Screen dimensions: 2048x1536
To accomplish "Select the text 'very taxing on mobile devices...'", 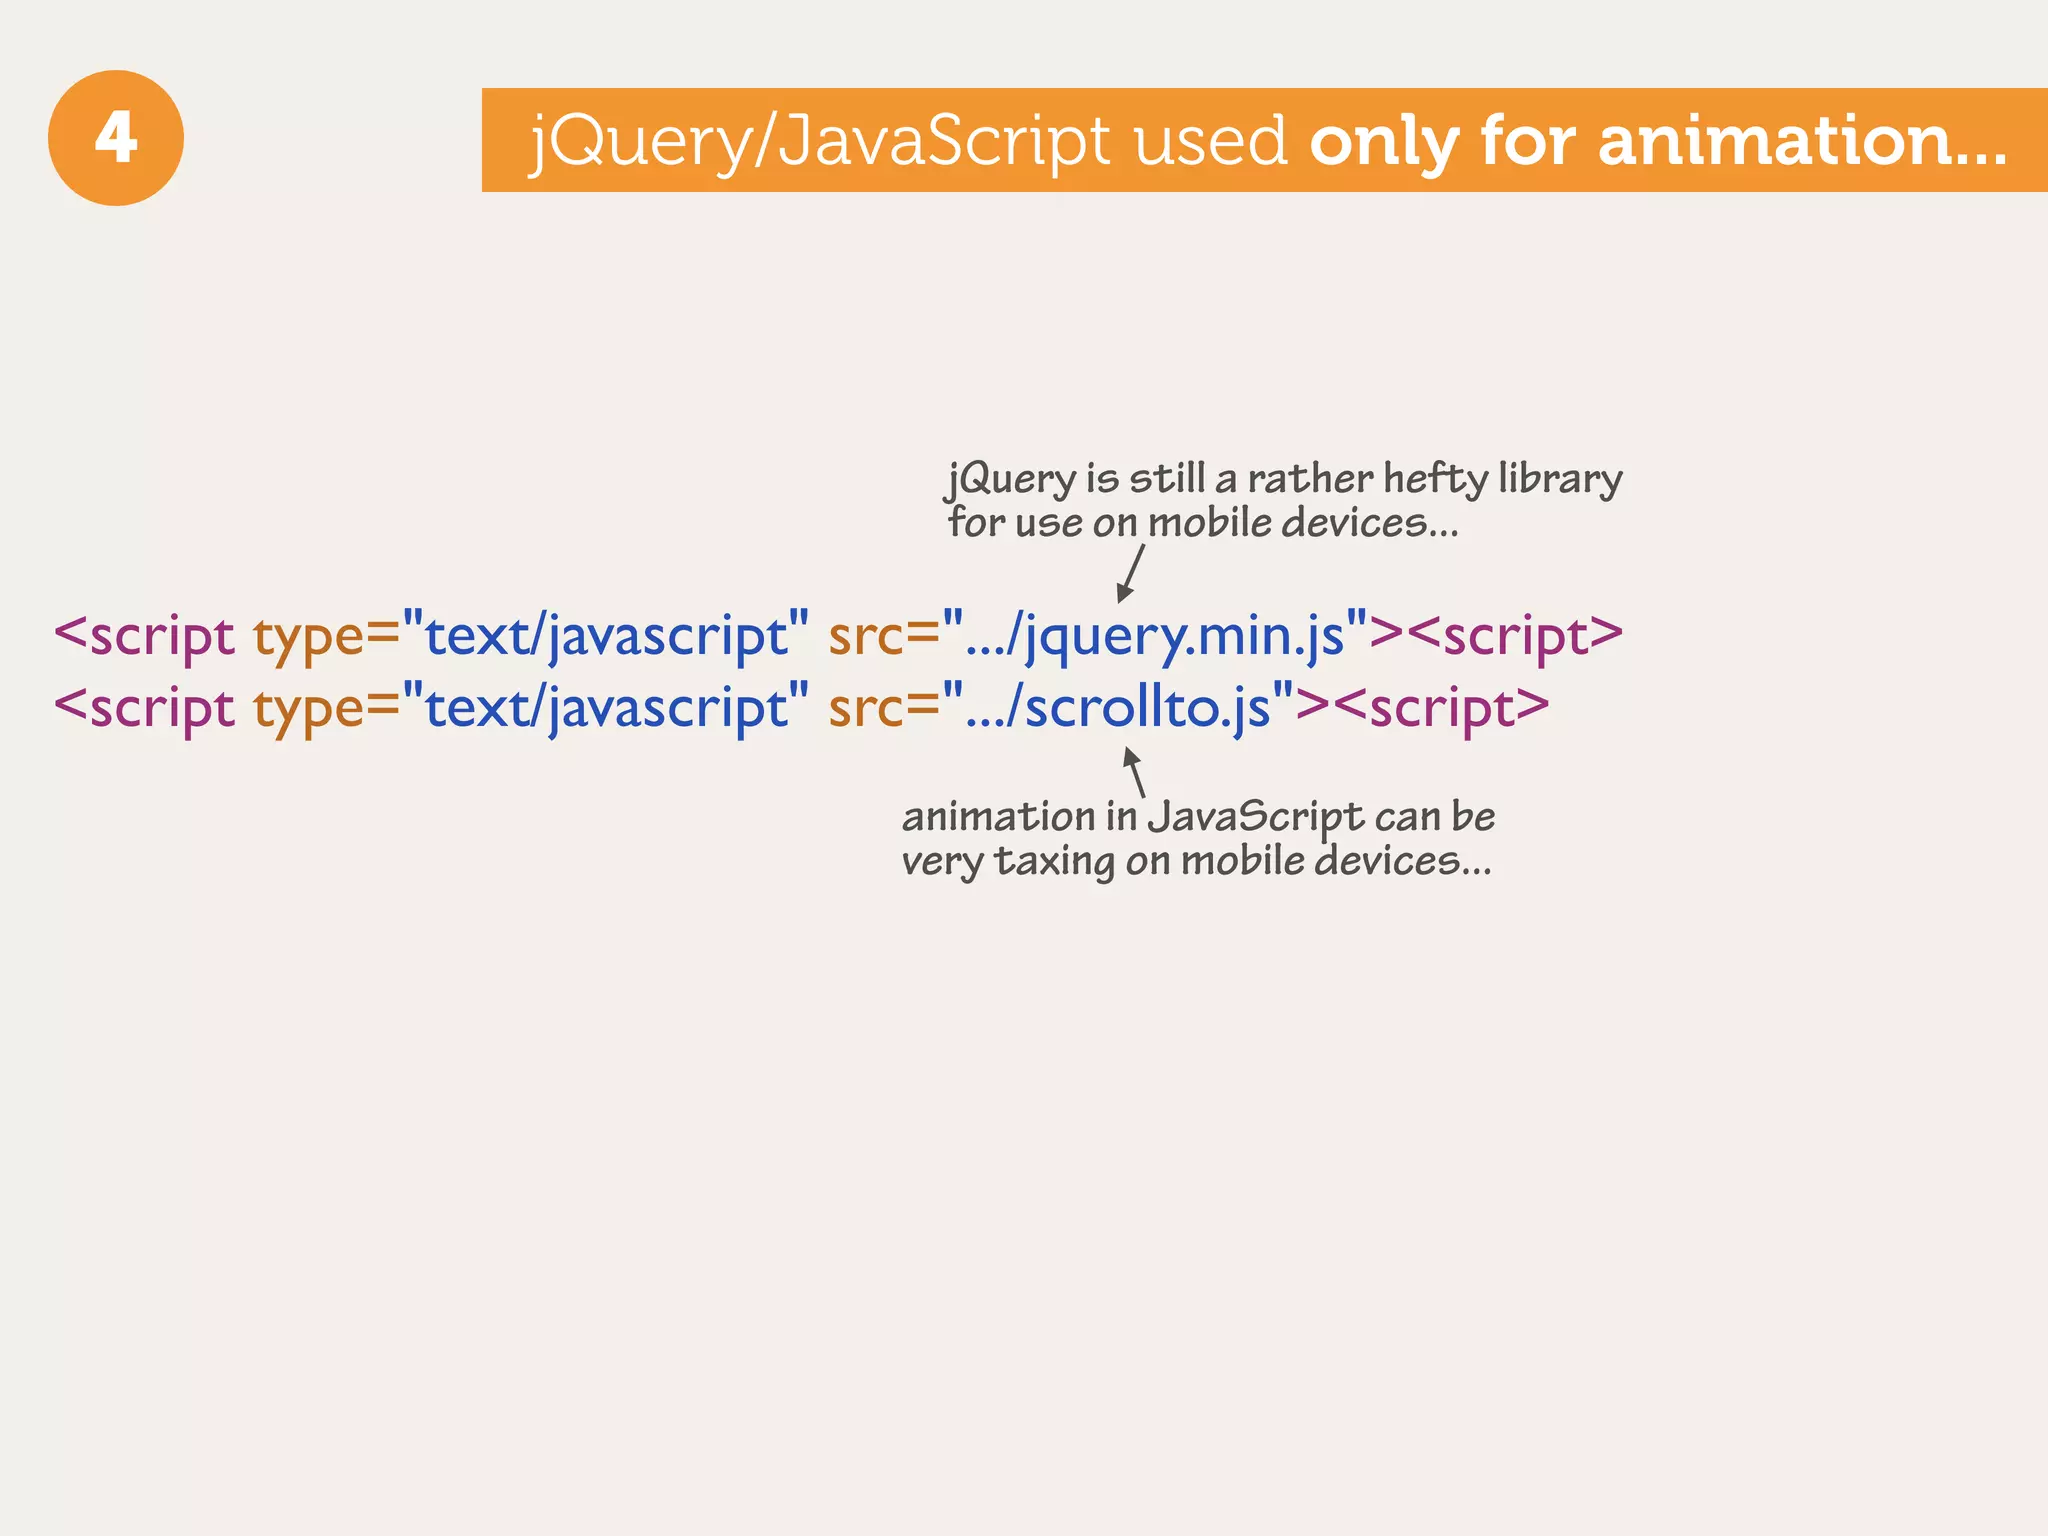I will pyautogui.click(x=1196, y=861).
